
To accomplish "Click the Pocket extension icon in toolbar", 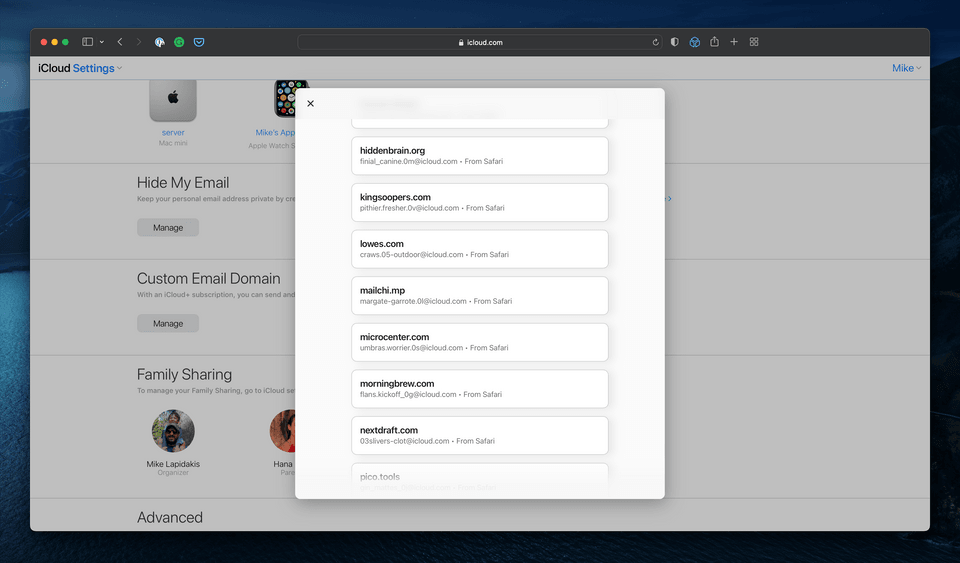I will (x=199, y=42).
